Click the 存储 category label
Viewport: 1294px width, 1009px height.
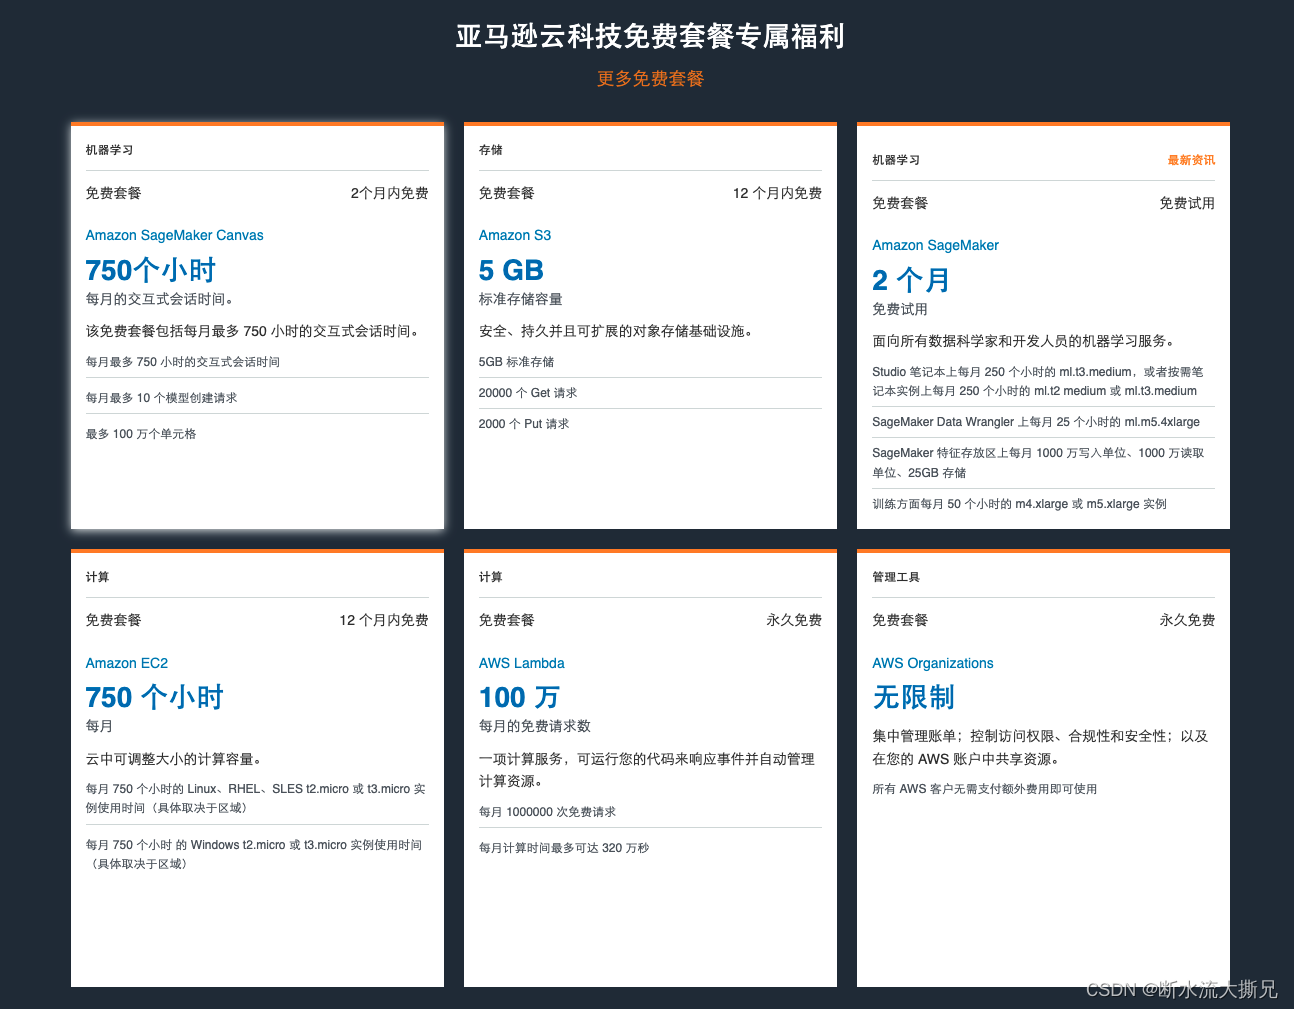pyautogui.click(x=490, y=150)
